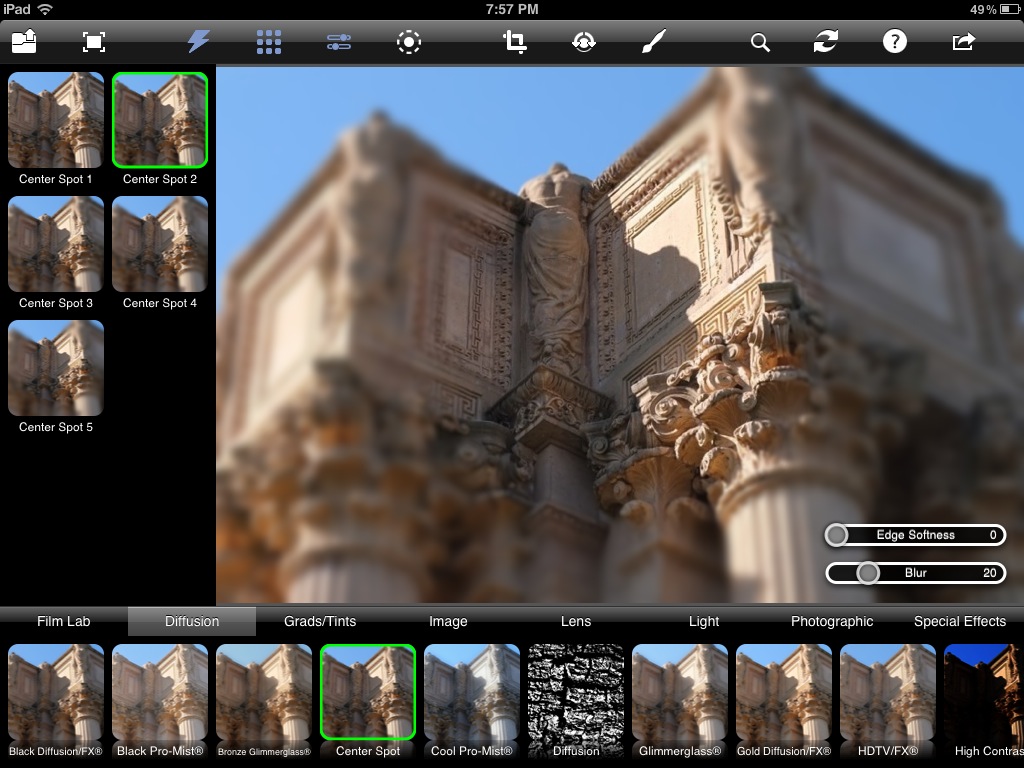This screenshot has height=768, width=1024.
Task: Select the Crop tool
Action: 515,42
